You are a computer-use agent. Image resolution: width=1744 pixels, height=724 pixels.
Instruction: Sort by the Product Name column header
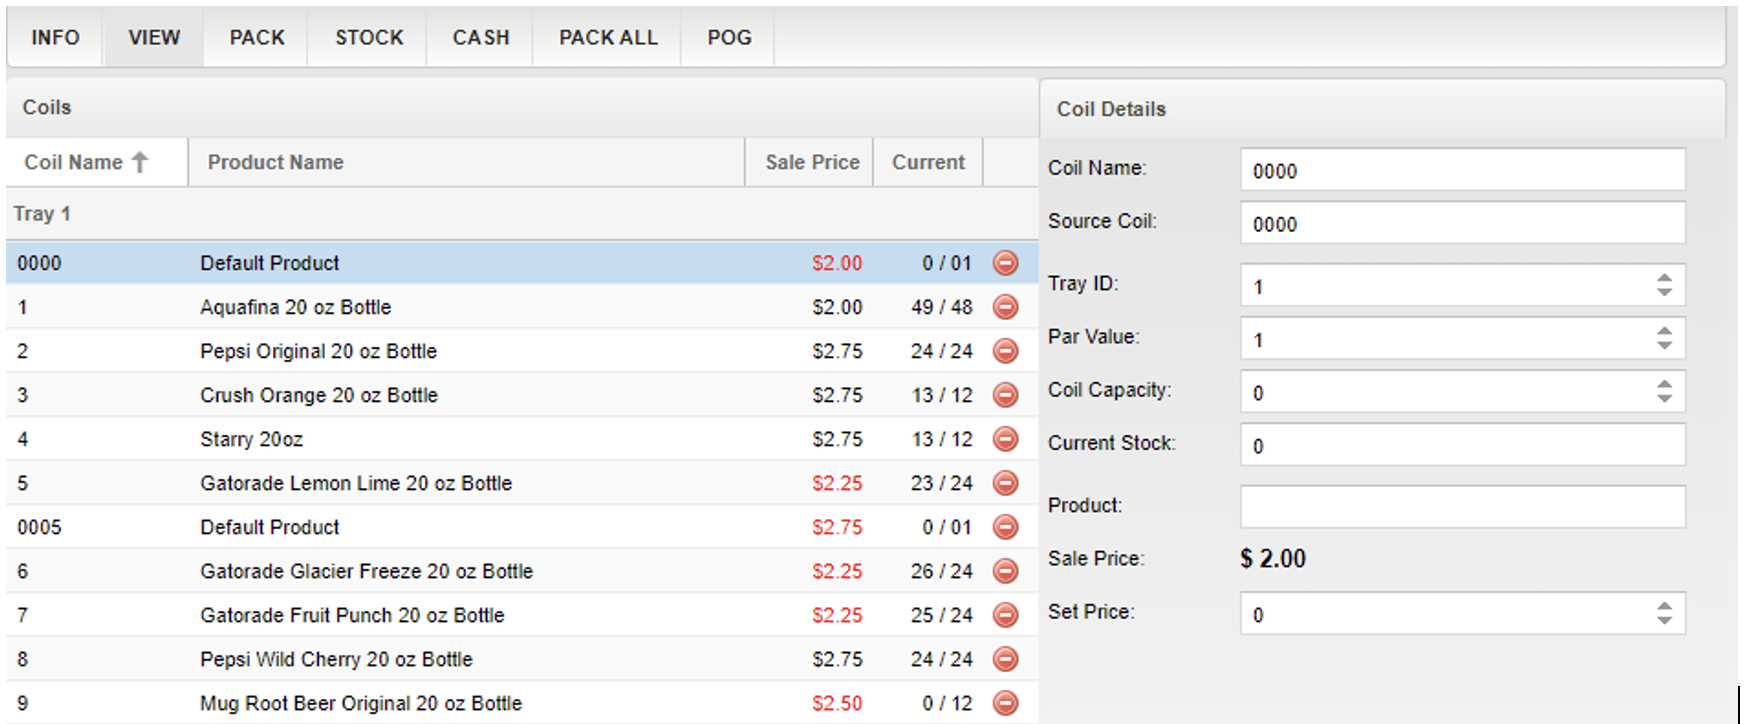[x=467, y=162]
